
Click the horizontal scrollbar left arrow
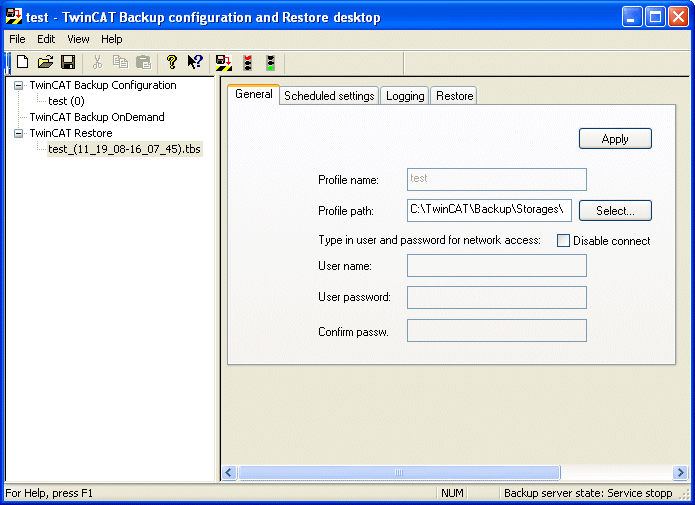click(229, 473)
